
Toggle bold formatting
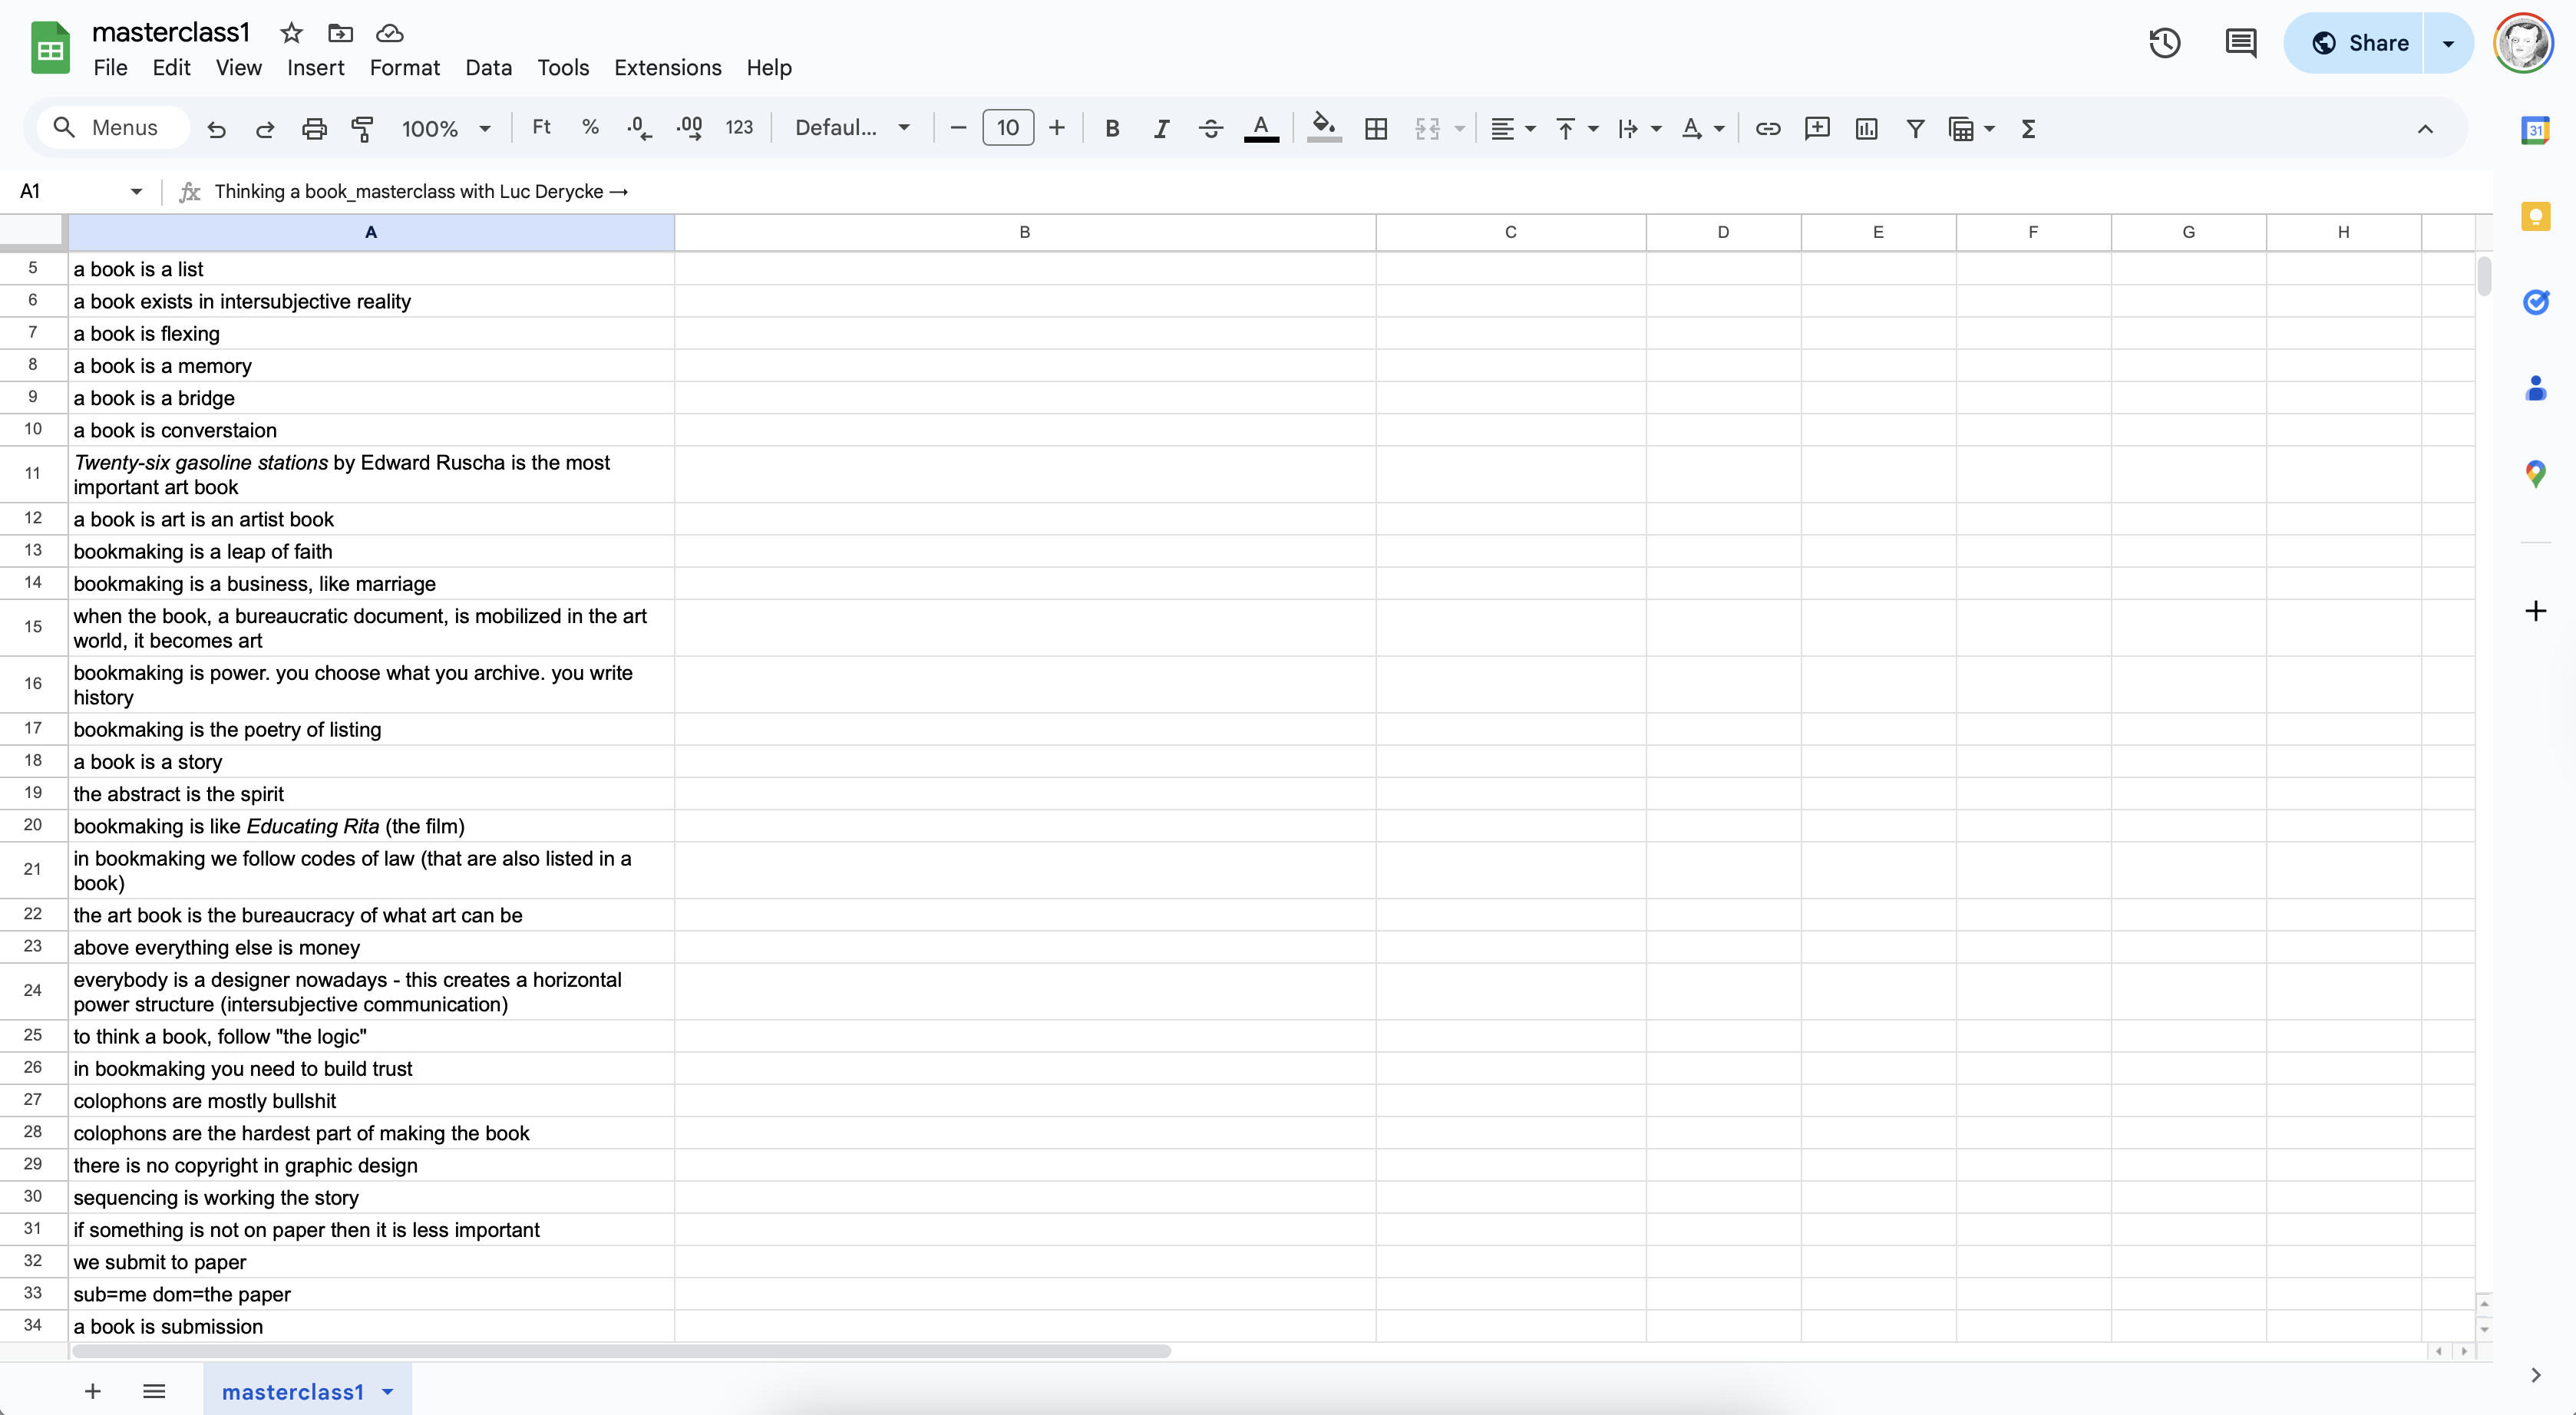pos(1112,128)
